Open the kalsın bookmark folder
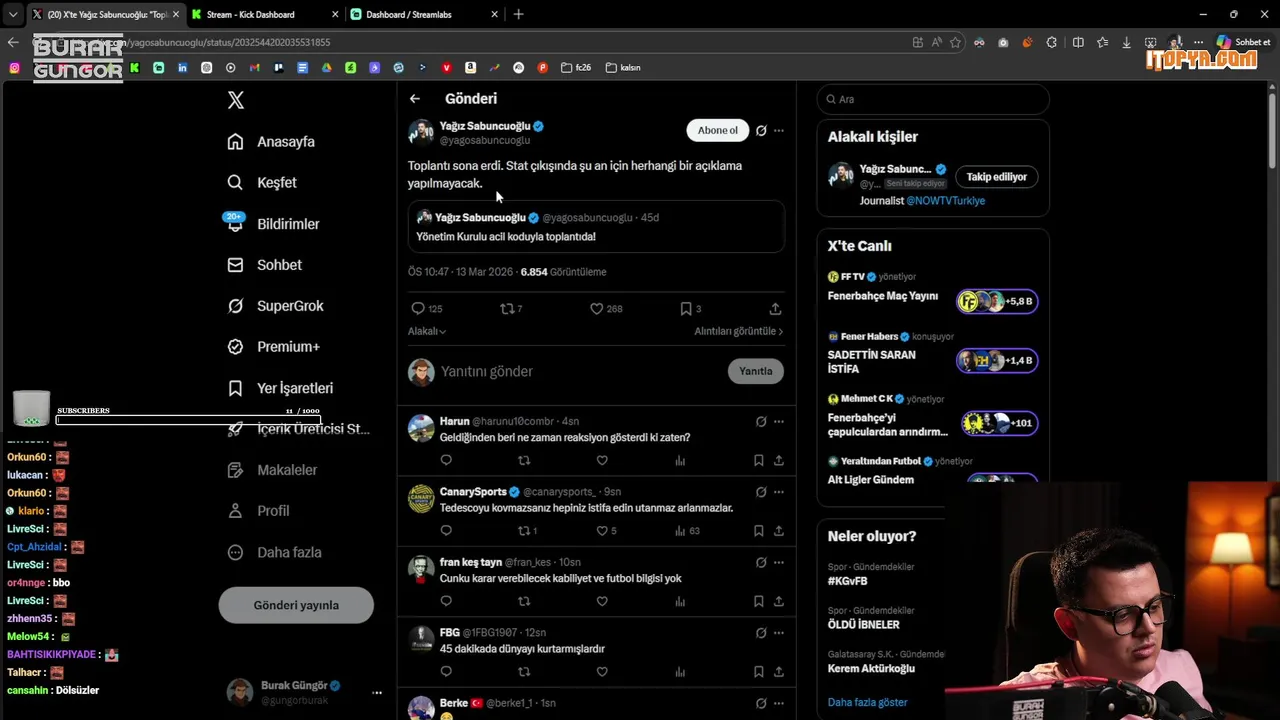The width and height of the screenshot is (1280, 720). [622, 68]
